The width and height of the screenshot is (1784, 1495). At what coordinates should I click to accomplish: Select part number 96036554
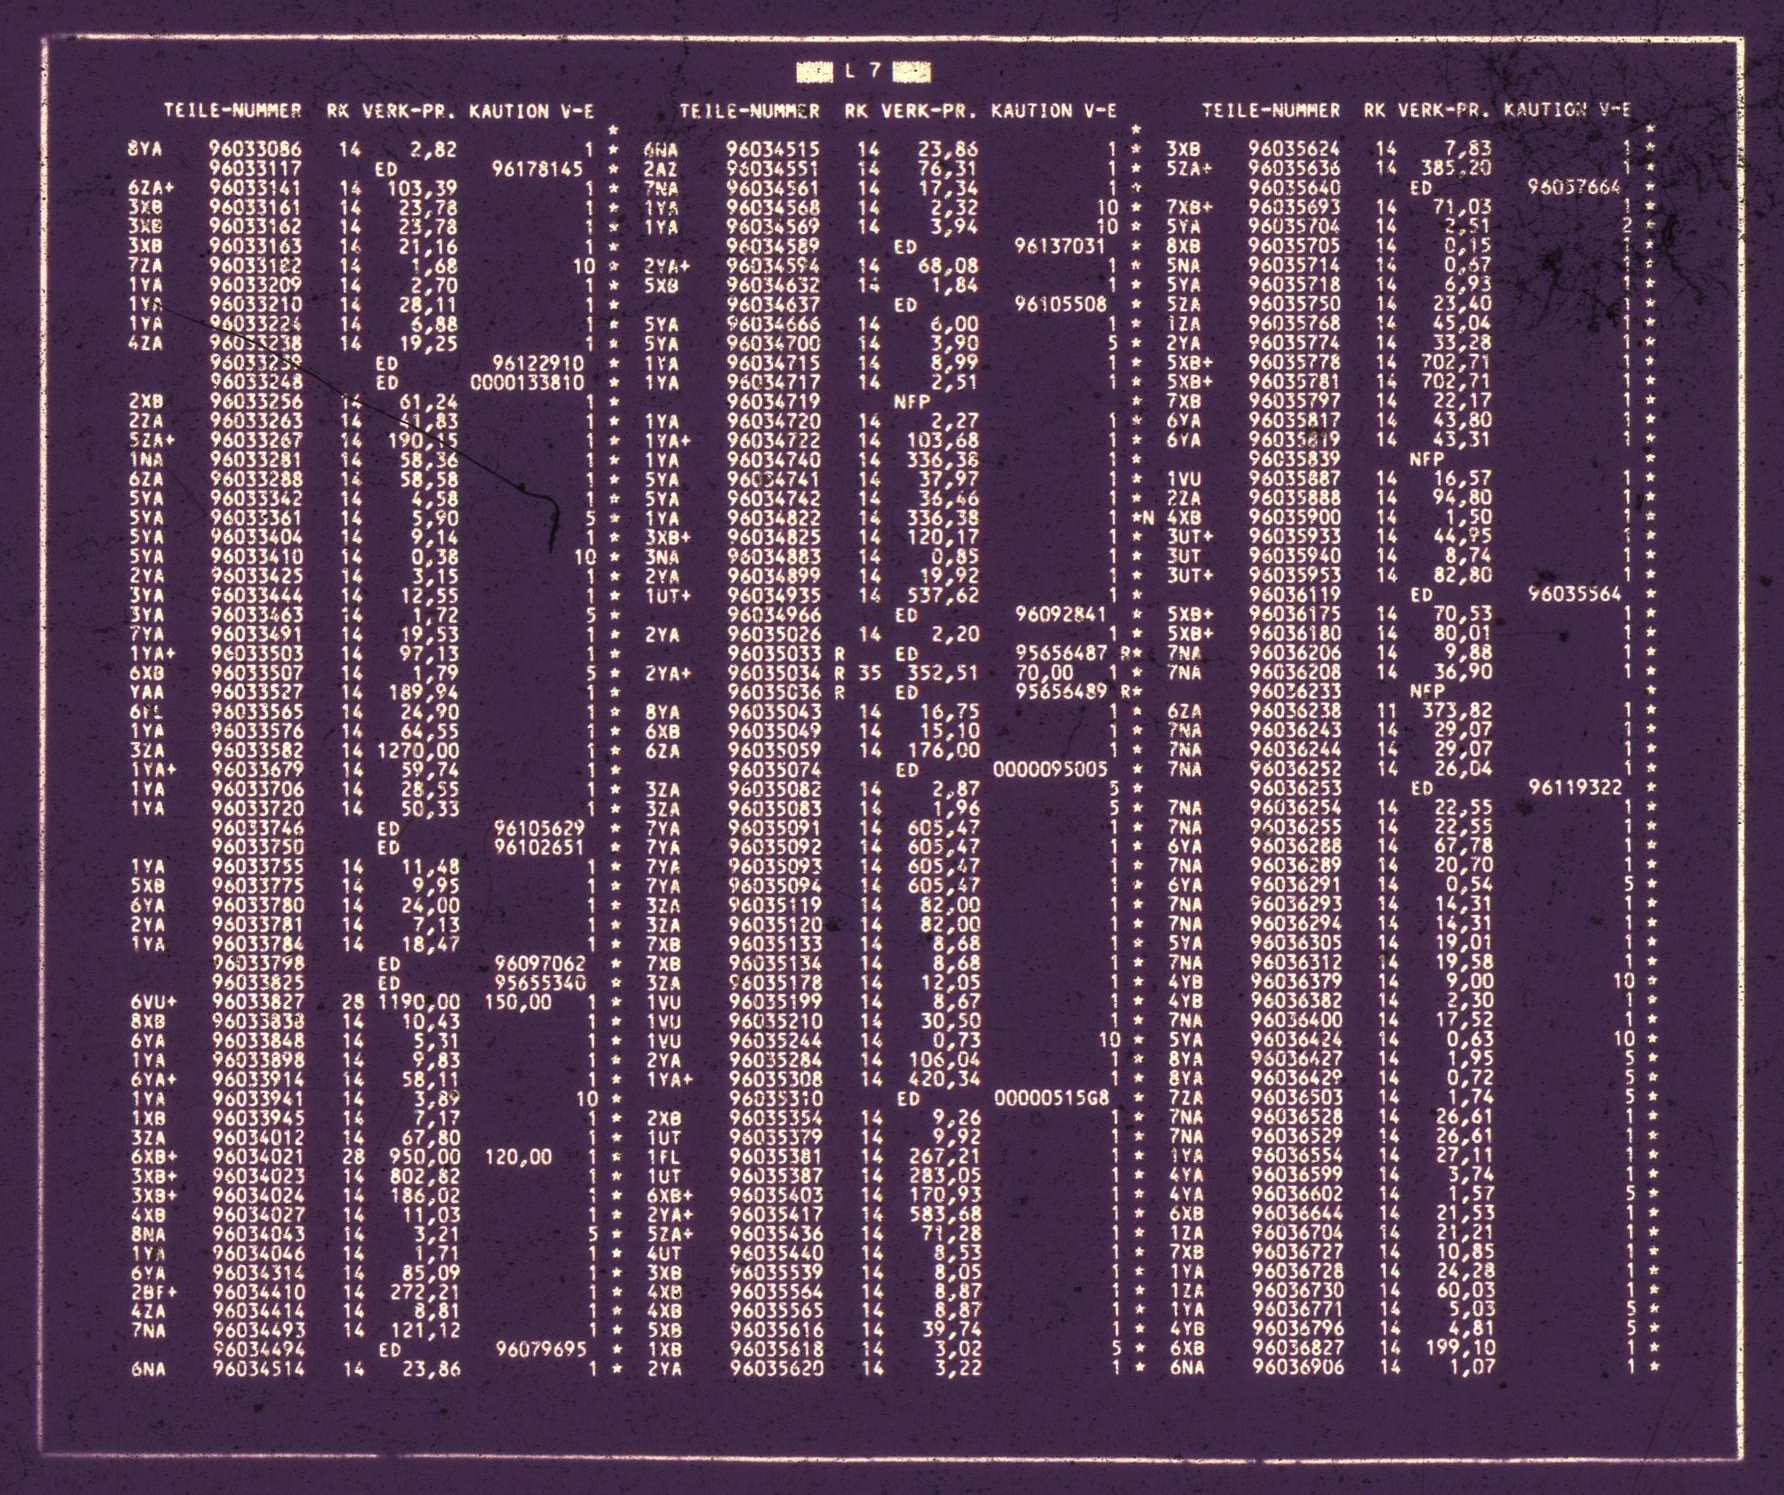pyautogui.click(x=1298, y=1157)
